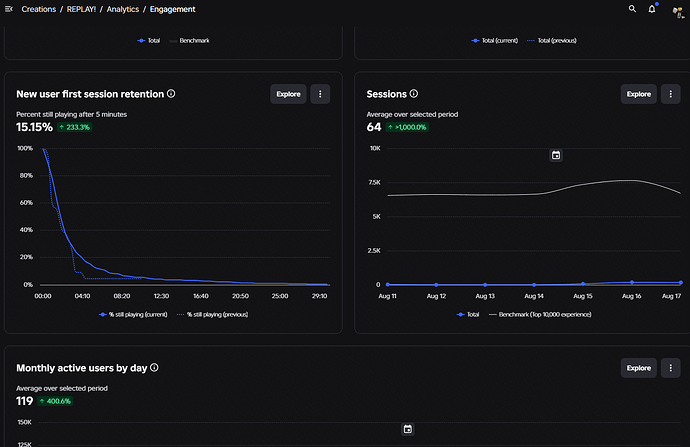Click calendar annotation icon in Sessions chart

556,155
